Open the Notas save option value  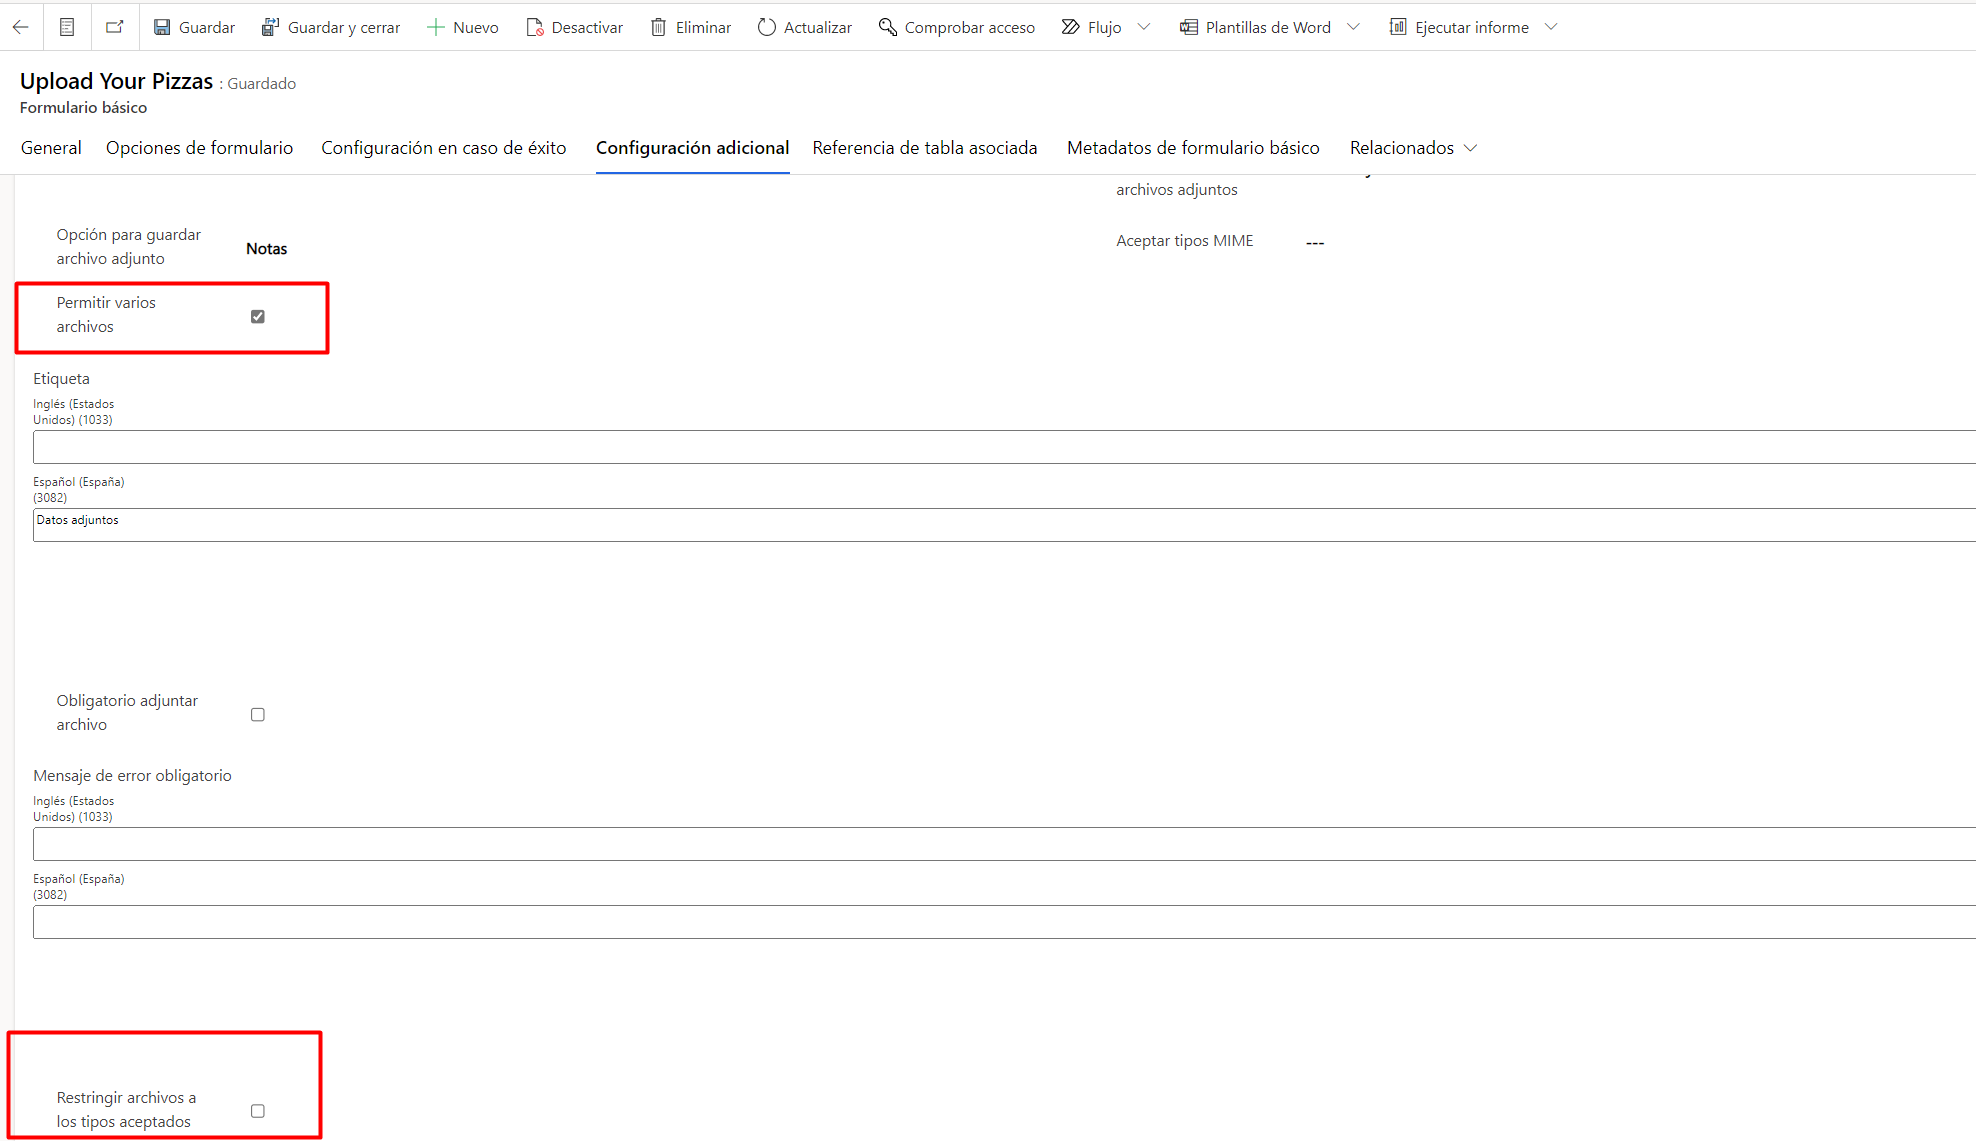tap(267, 248)
